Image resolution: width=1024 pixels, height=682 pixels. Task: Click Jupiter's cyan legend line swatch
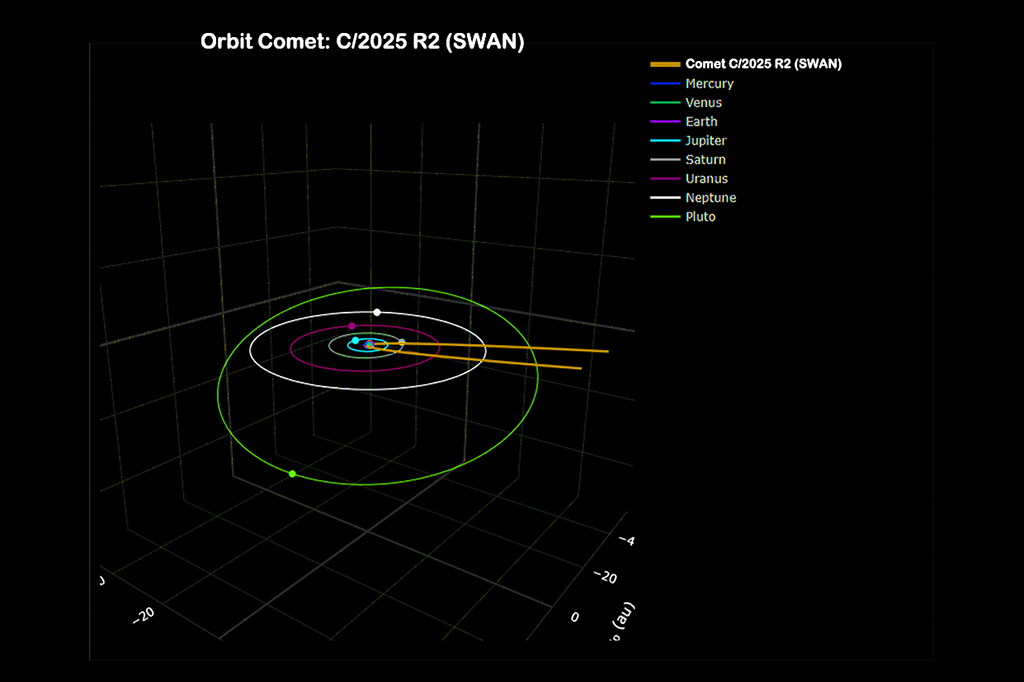tap(664, 141)
